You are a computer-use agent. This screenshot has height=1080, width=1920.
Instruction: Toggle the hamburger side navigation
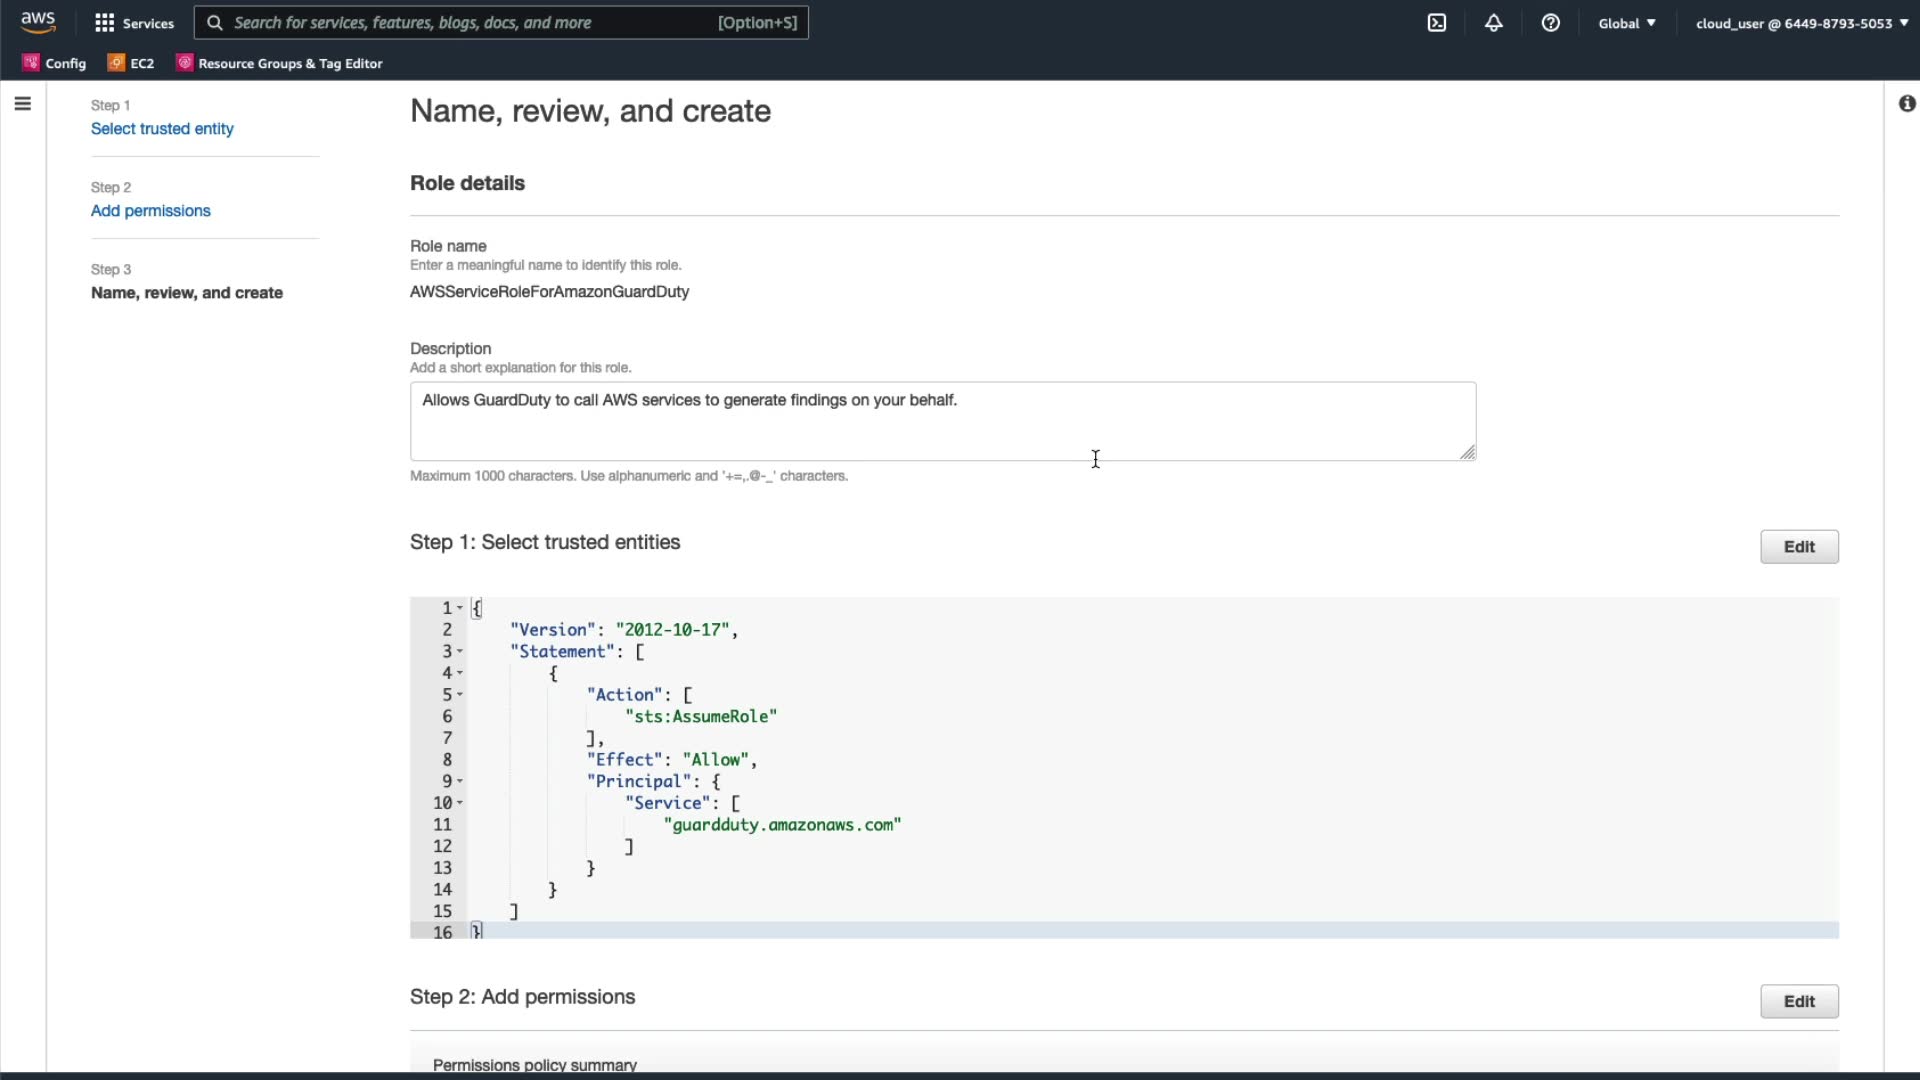23,104
